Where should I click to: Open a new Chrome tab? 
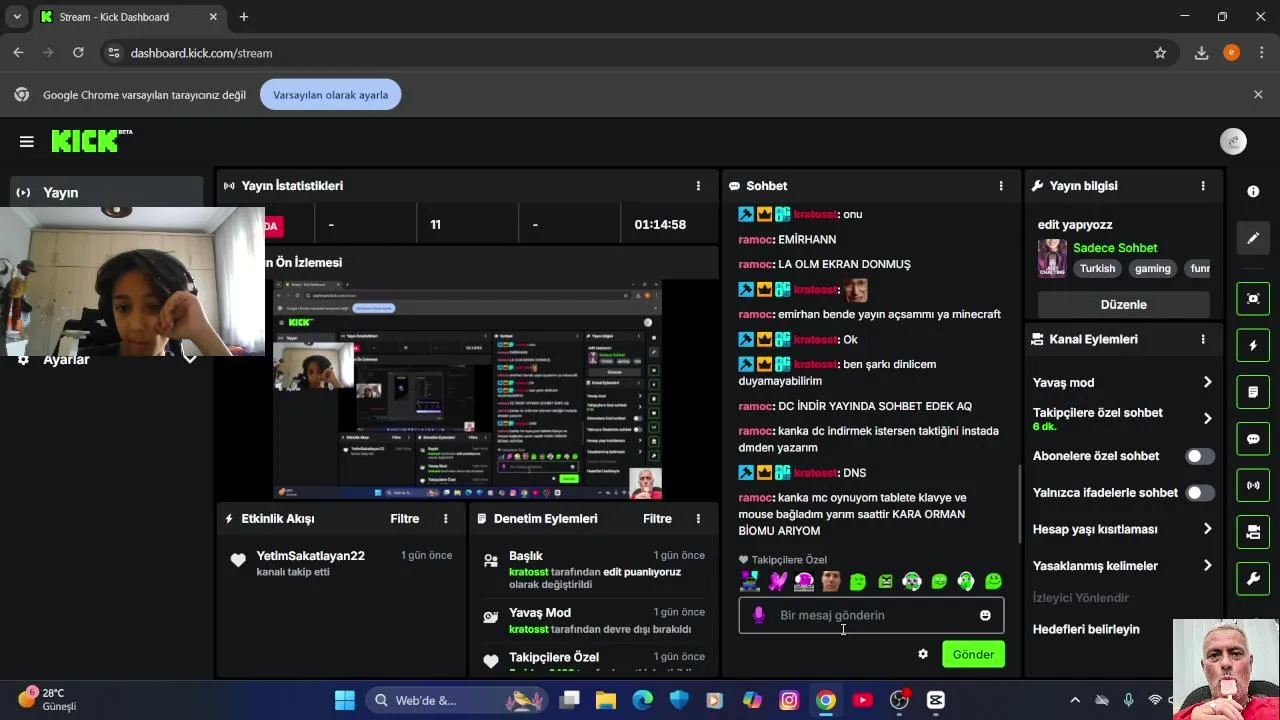tap(244, 17)
